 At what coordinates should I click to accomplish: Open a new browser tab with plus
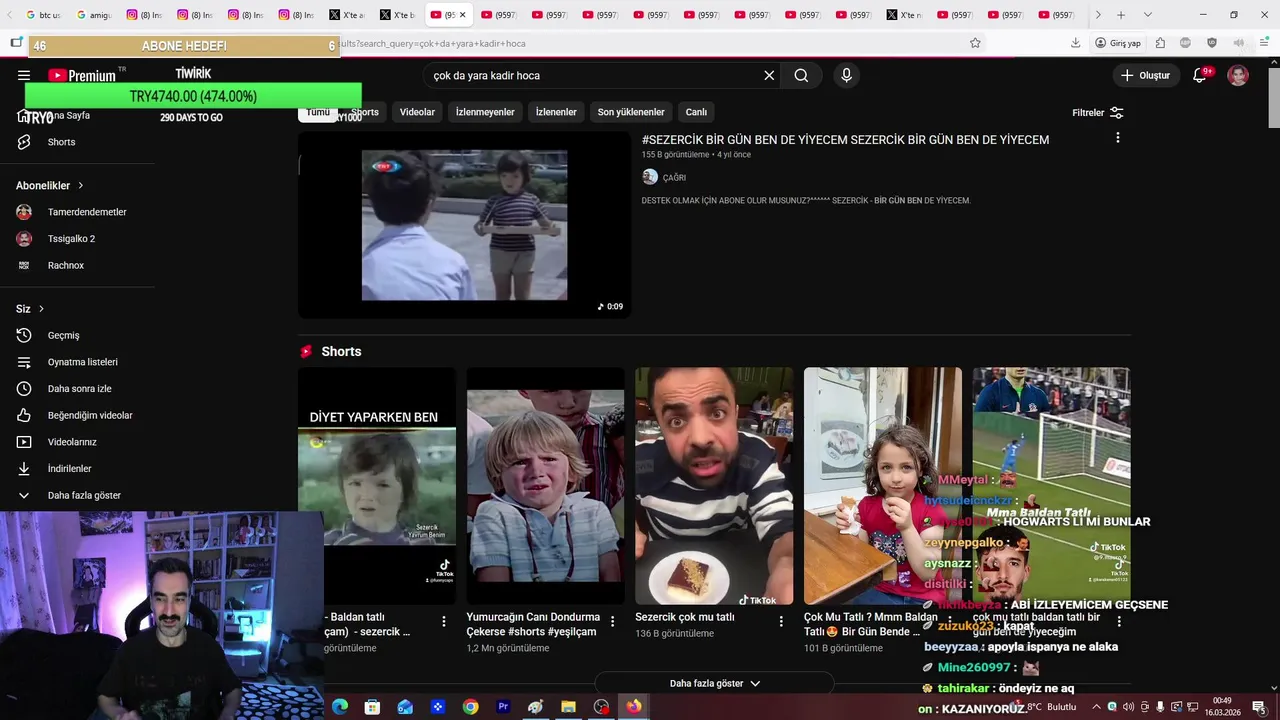tap(1121, 15)
